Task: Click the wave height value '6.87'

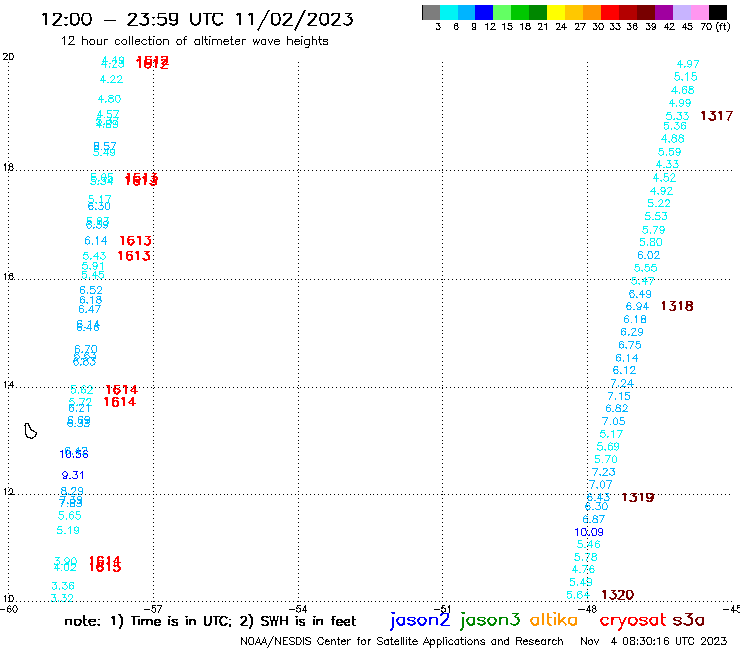Action: [x=593, y=519]
